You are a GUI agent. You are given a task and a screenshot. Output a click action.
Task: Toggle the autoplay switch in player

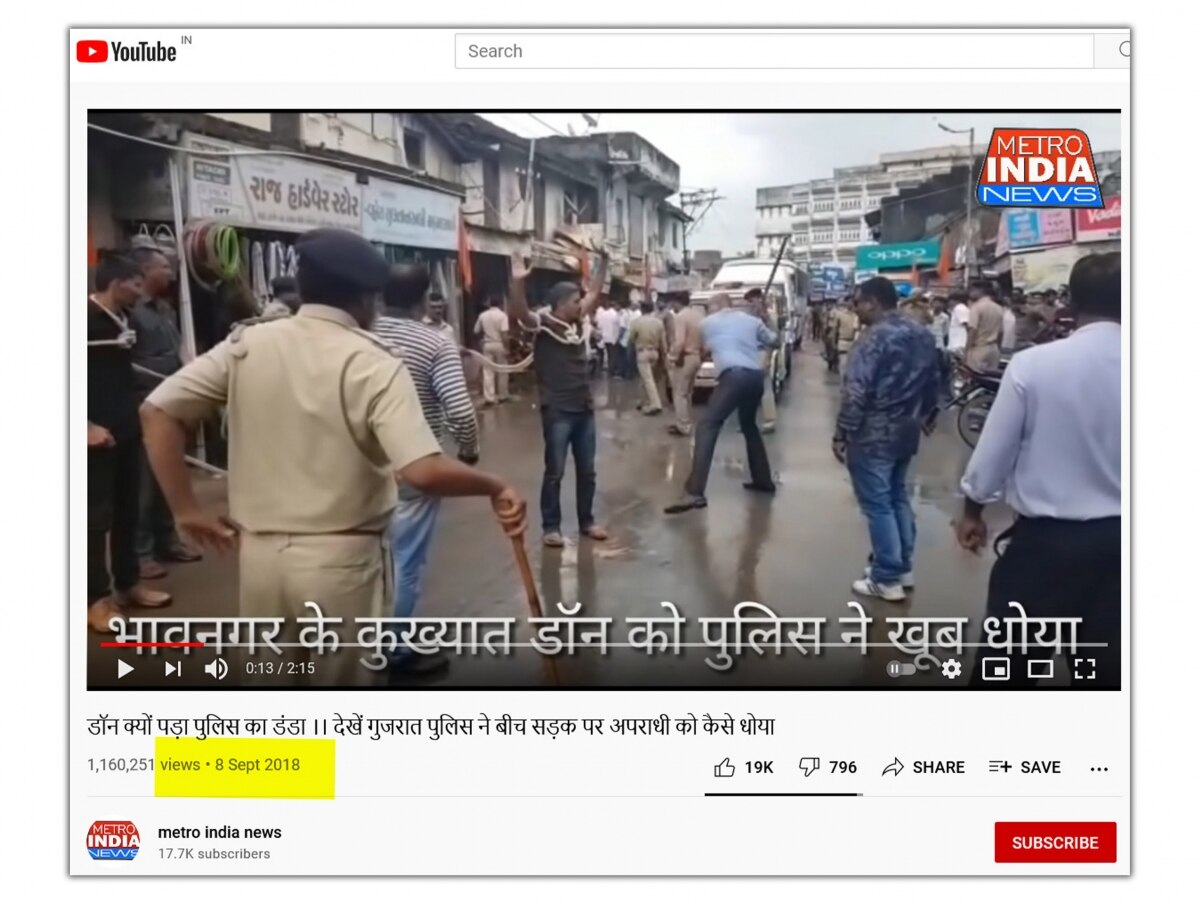pyautogui.click(x=901, y=669)
